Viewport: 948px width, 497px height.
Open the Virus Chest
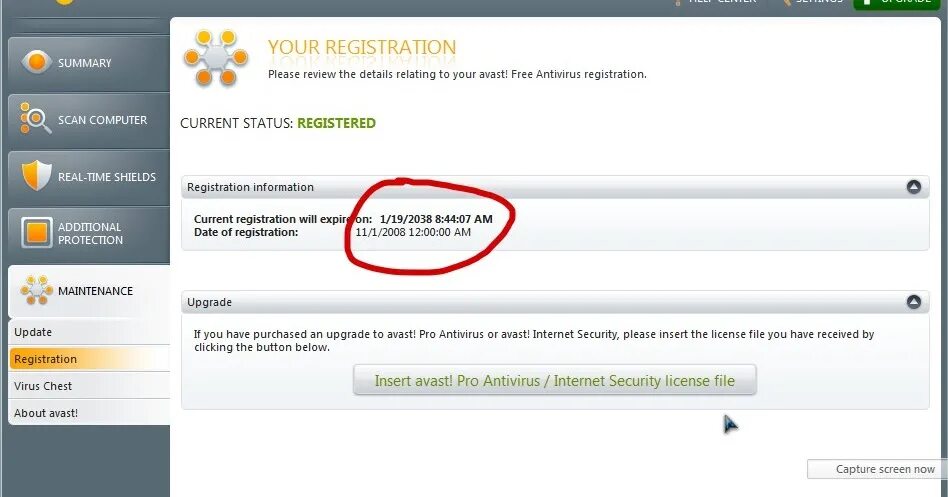point(43,386)
